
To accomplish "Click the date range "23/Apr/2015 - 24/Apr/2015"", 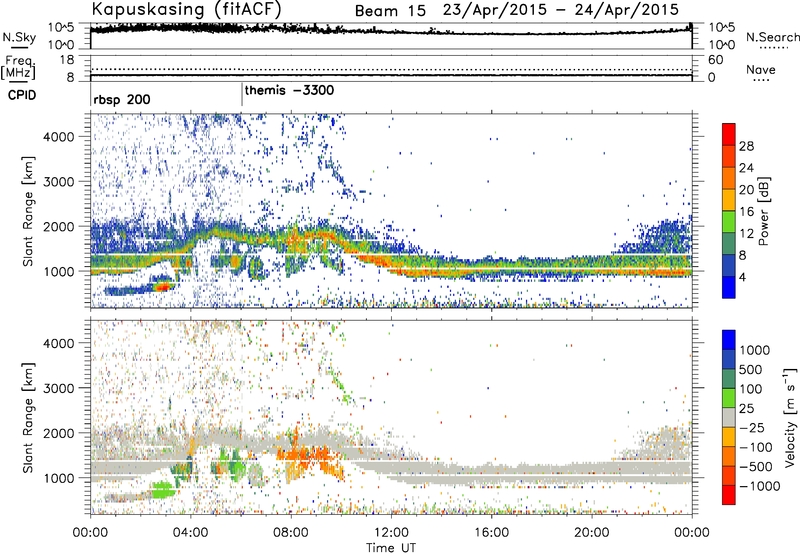I will pyautogui.click(x=561, y=10).
